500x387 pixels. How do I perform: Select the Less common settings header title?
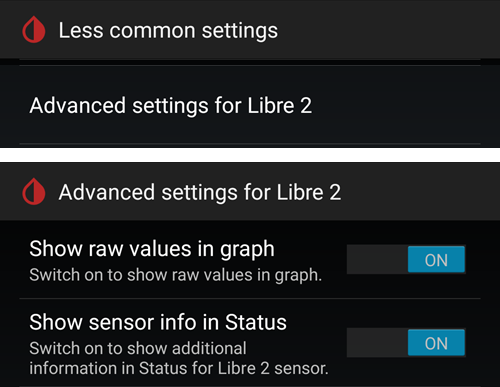168,31
